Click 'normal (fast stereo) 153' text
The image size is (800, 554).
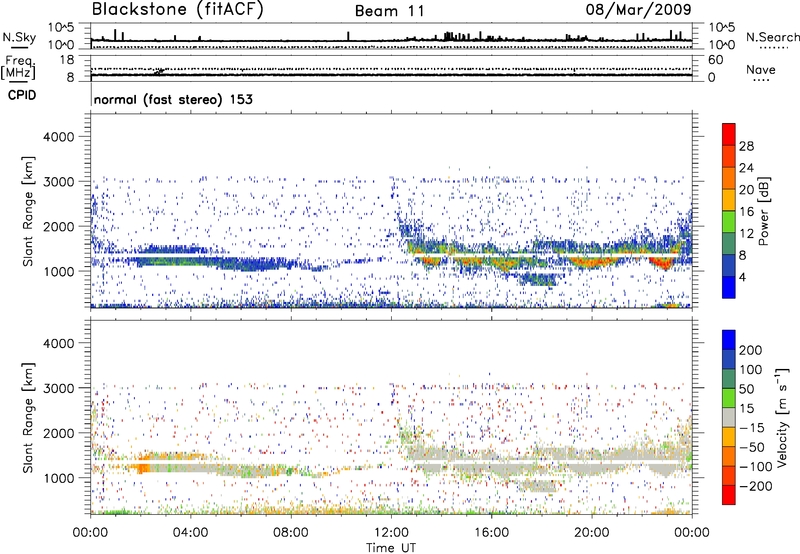click(173, 99)
